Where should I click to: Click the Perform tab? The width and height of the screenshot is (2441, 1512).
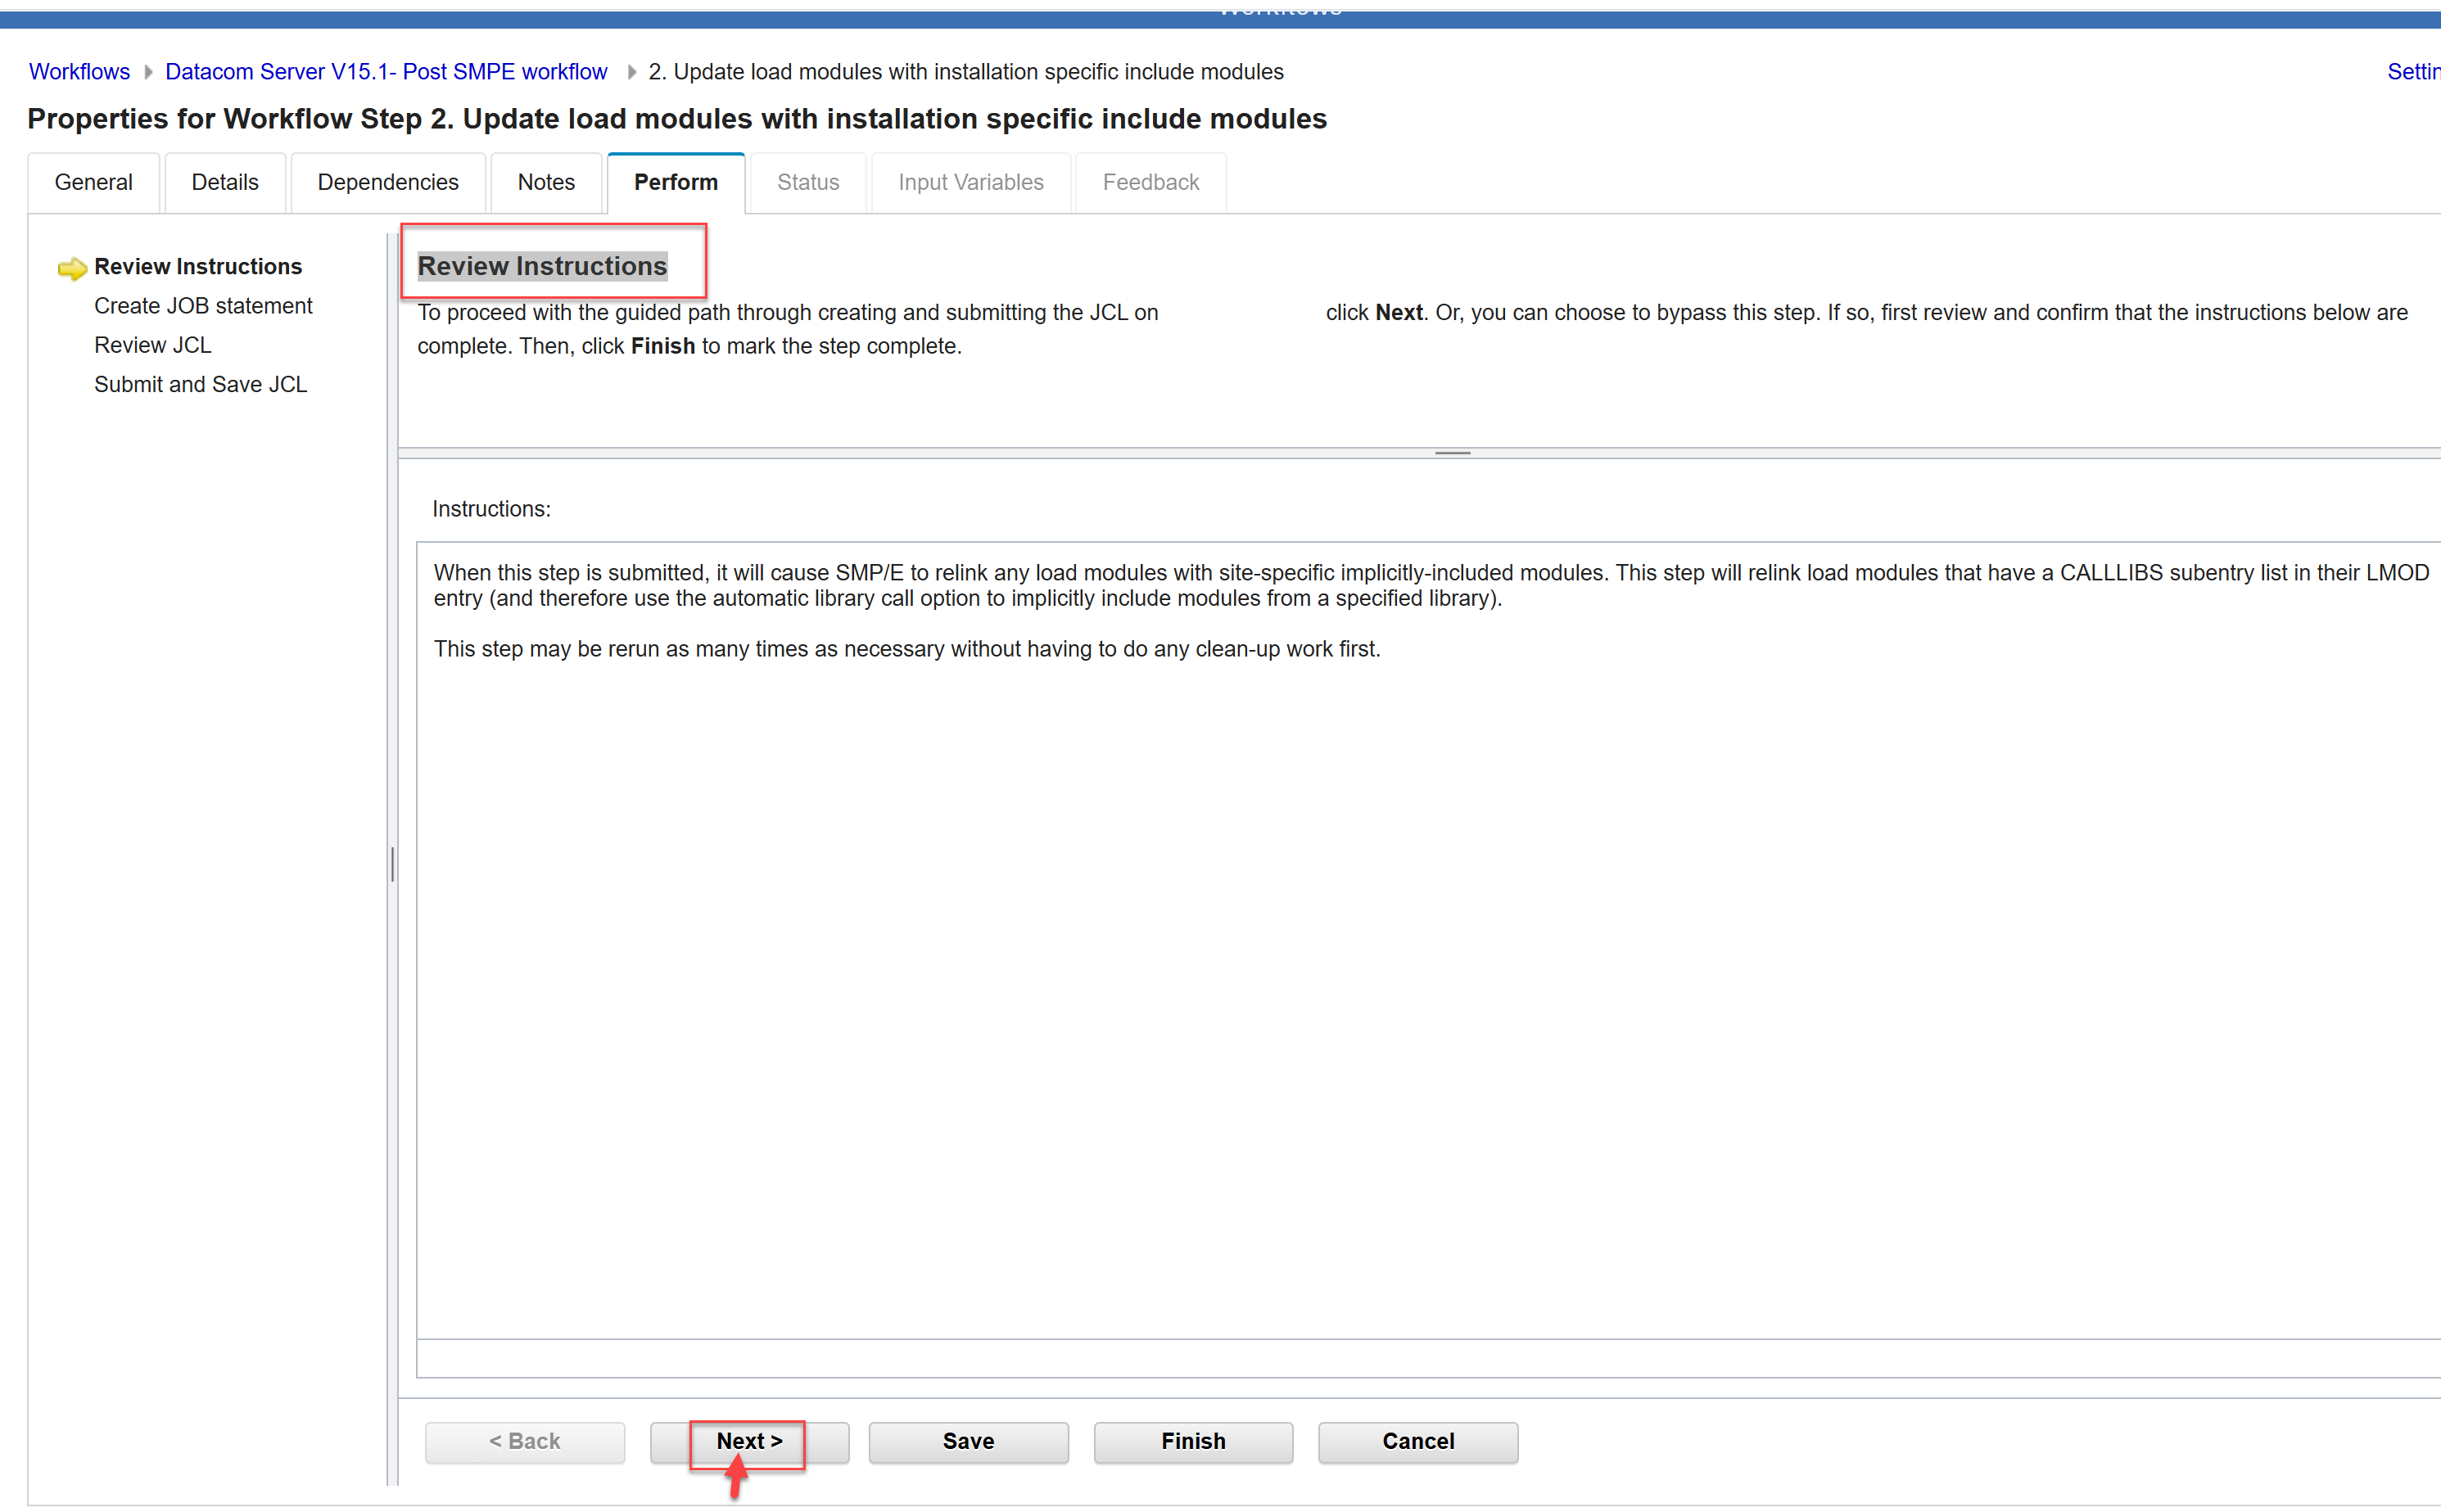(x=675, y=182)
